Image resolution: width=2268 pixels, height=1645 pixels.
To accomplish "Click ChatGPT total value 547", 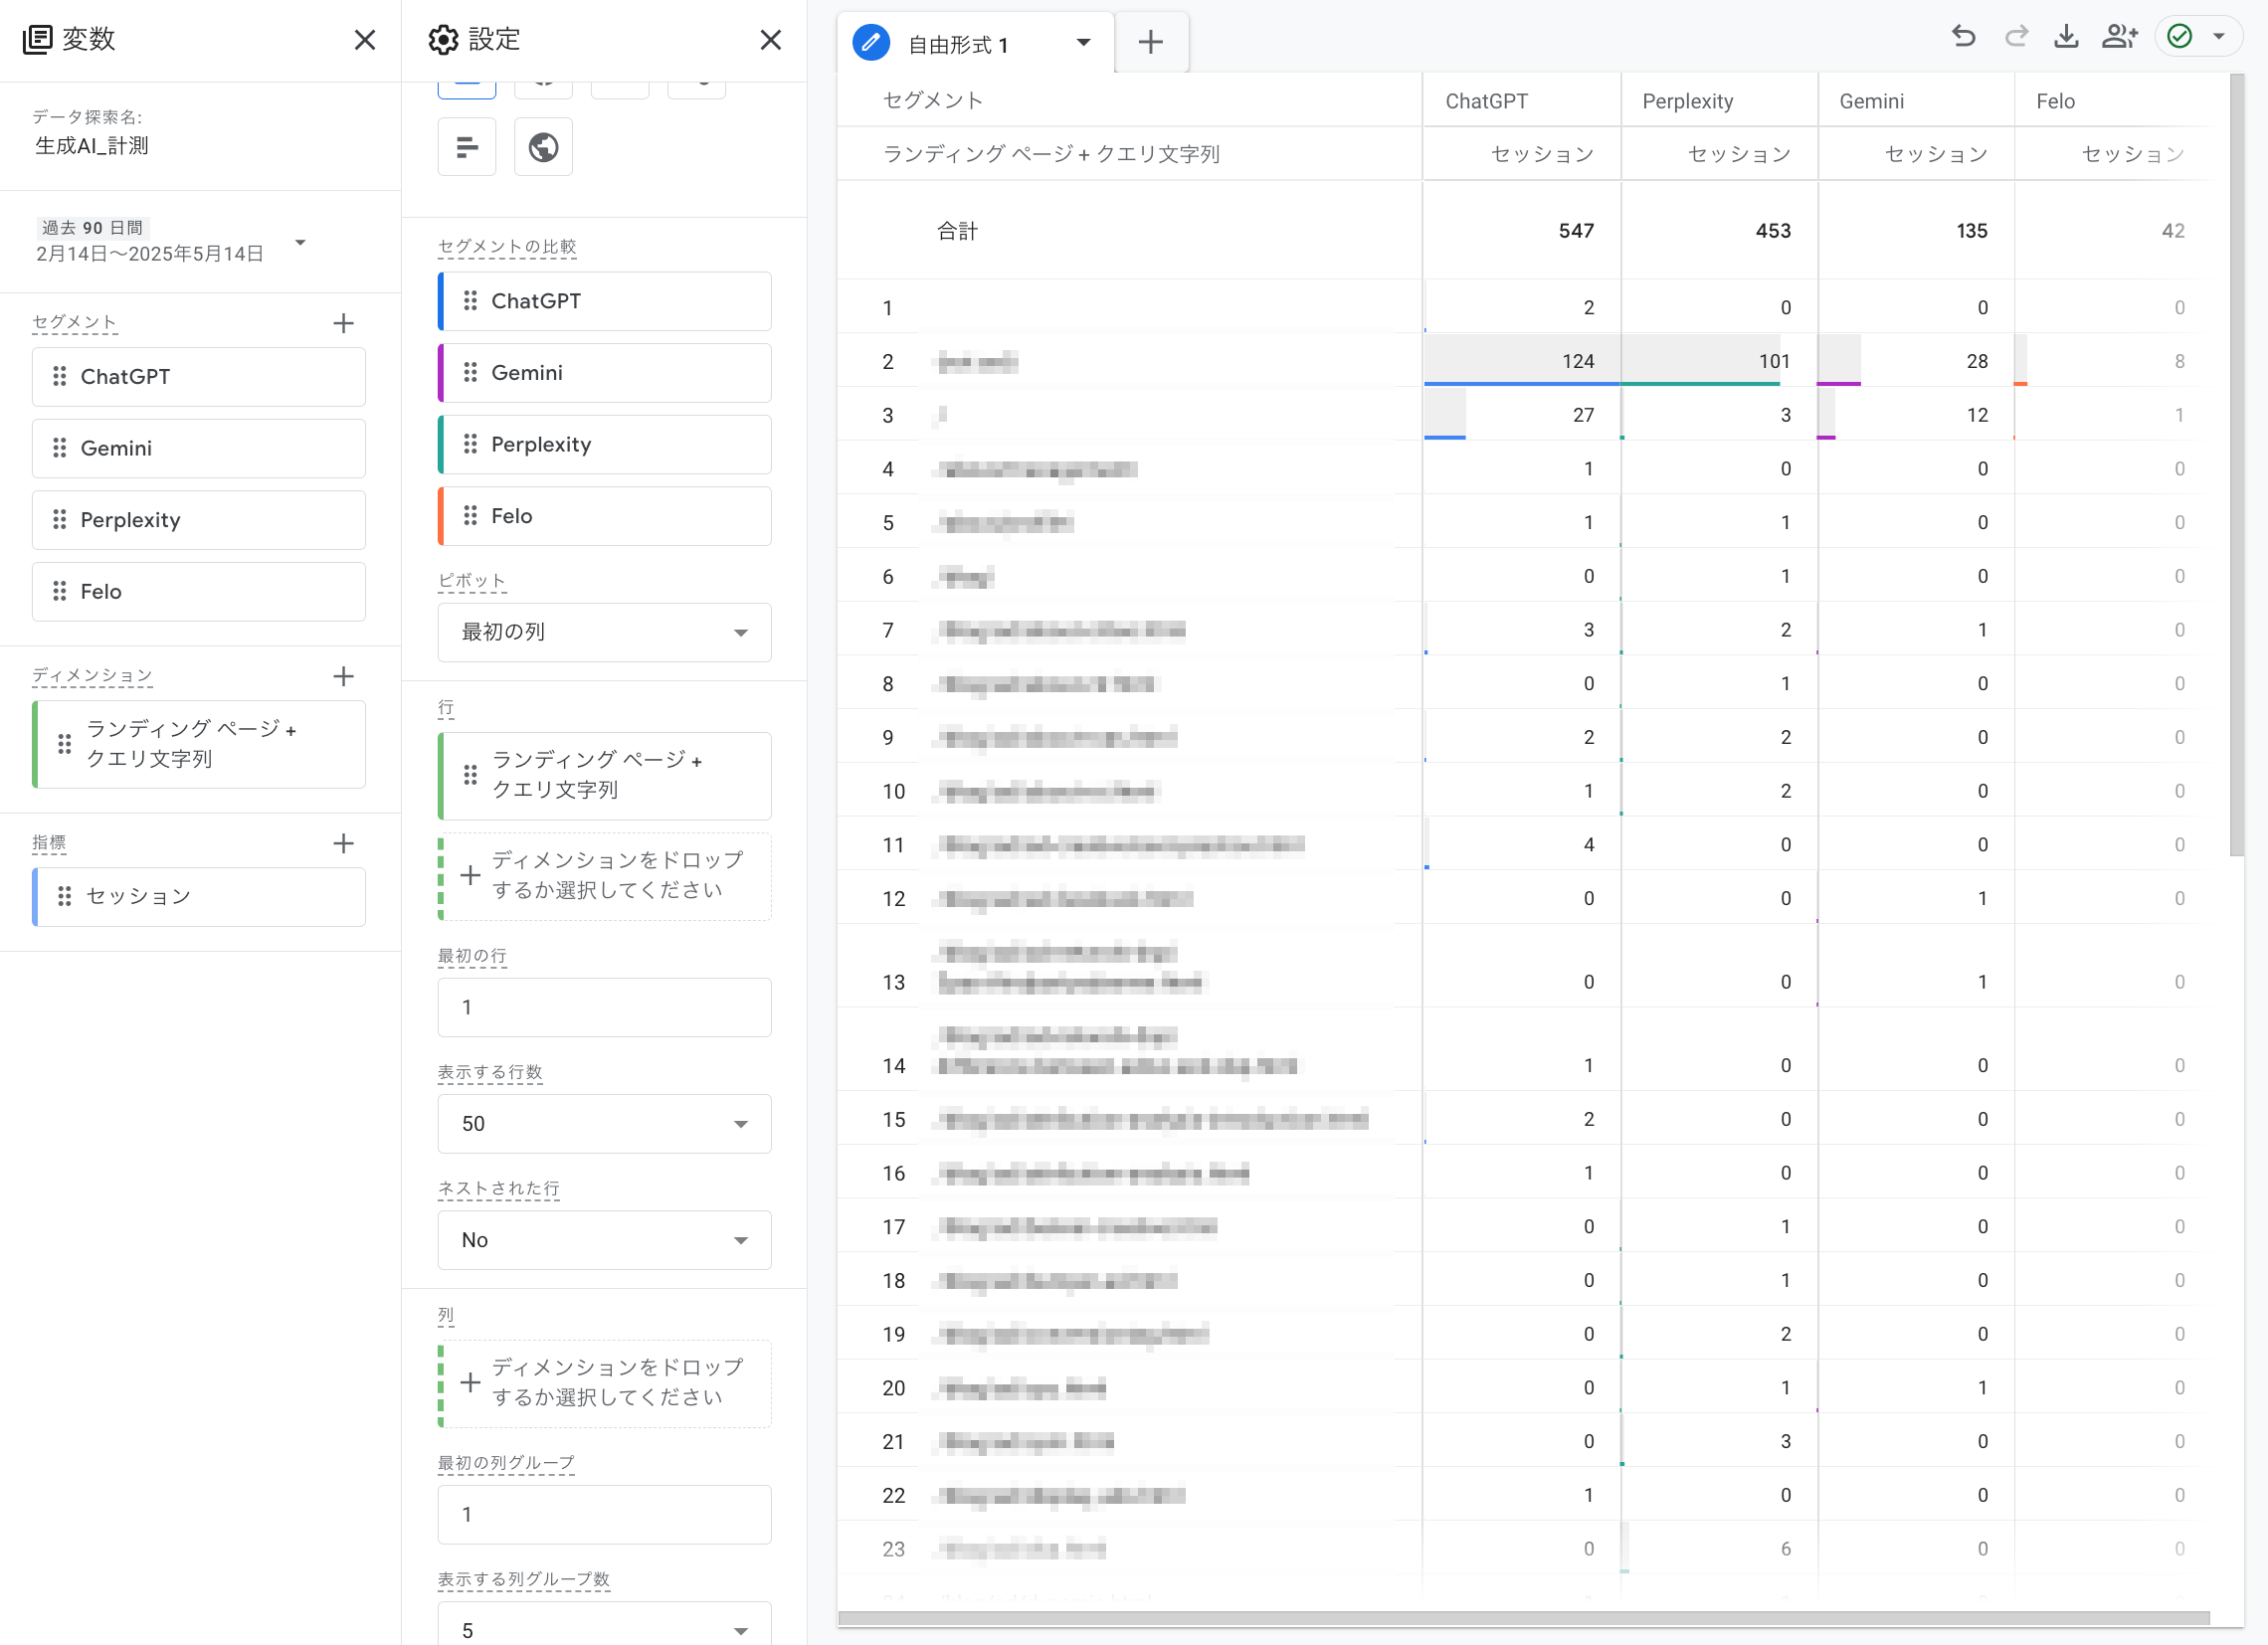I will [1576, 231].
